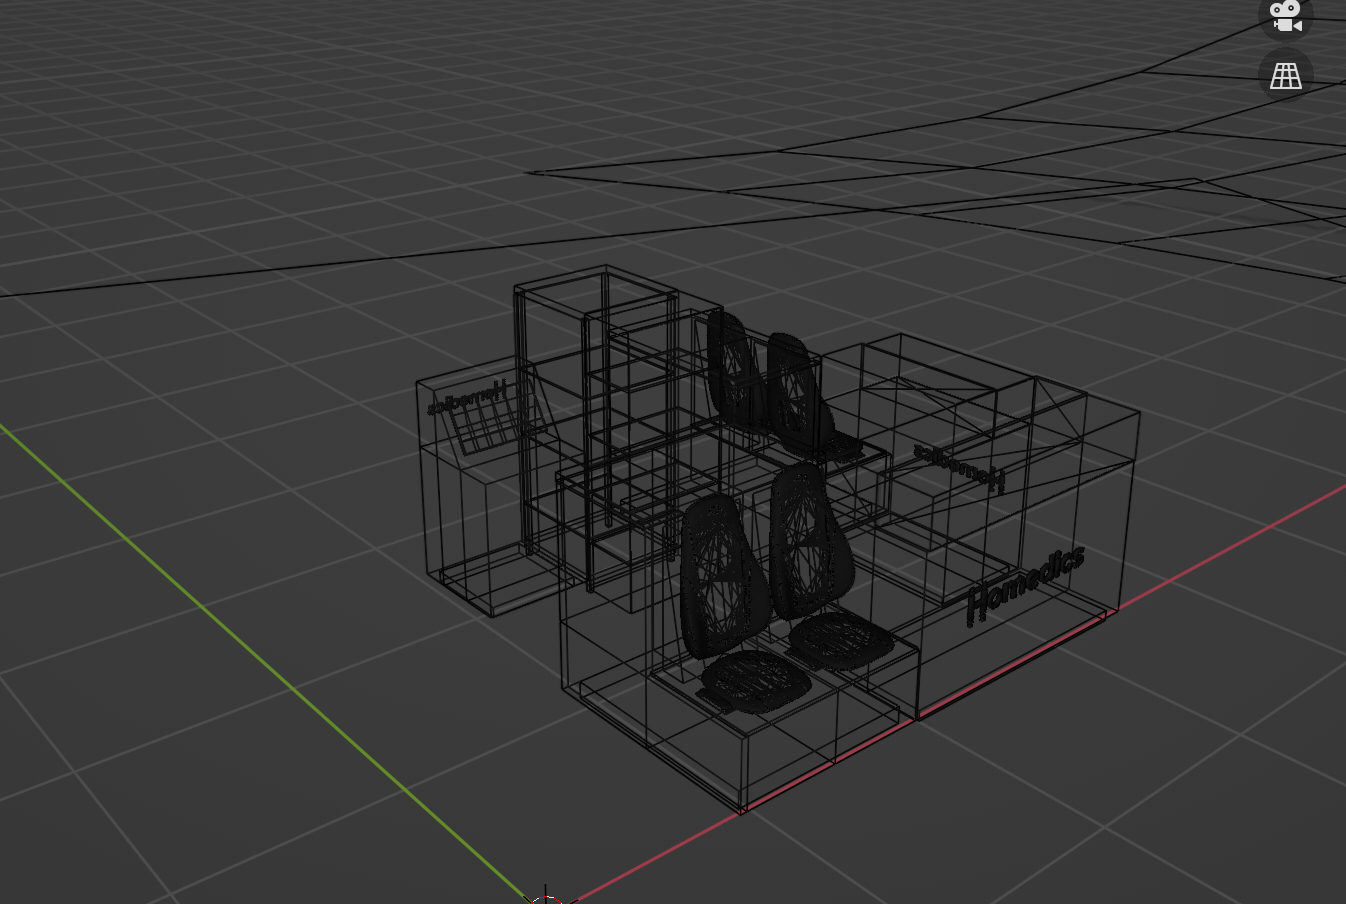This screenshot has width=1346, height=904.
Task: Switch between perspective and orthographic grid view
Action: pos(1285,75)
